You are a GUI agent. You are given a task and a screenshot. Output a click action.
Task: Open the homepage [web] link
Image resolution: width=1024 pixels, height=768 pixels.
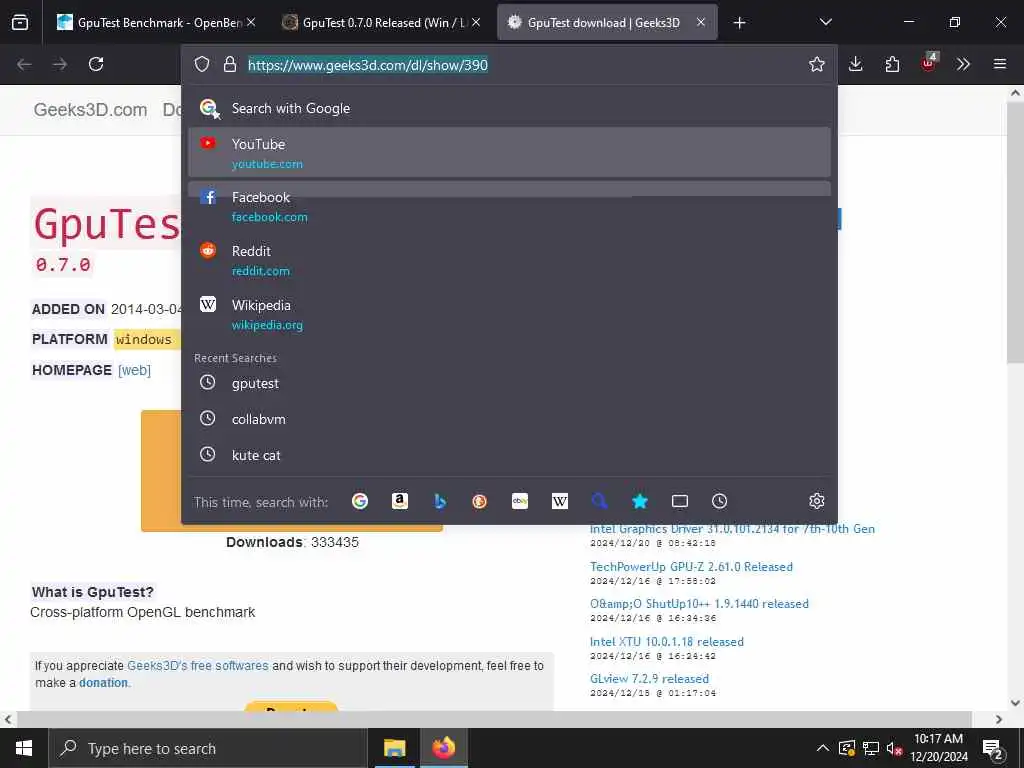pyautogui.click(x=135, y=370)
